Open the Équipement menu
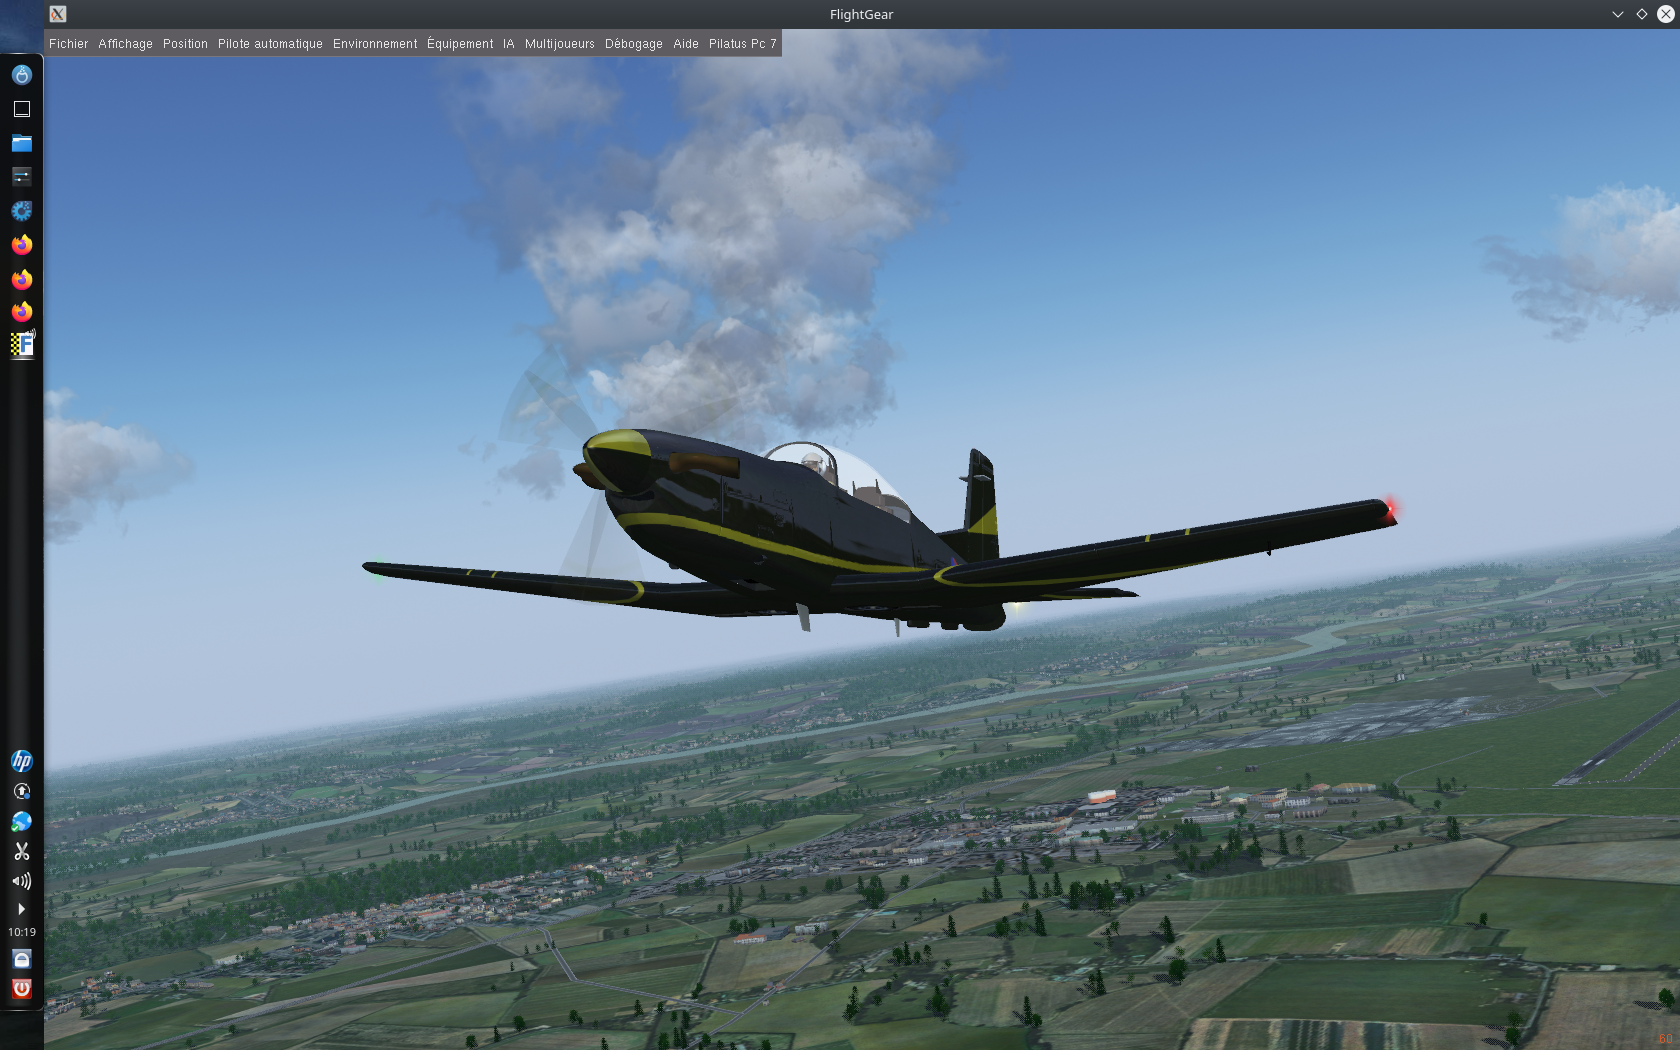Image resolution: width=1680 pixels, height=1050 pixels. (460, 44)
